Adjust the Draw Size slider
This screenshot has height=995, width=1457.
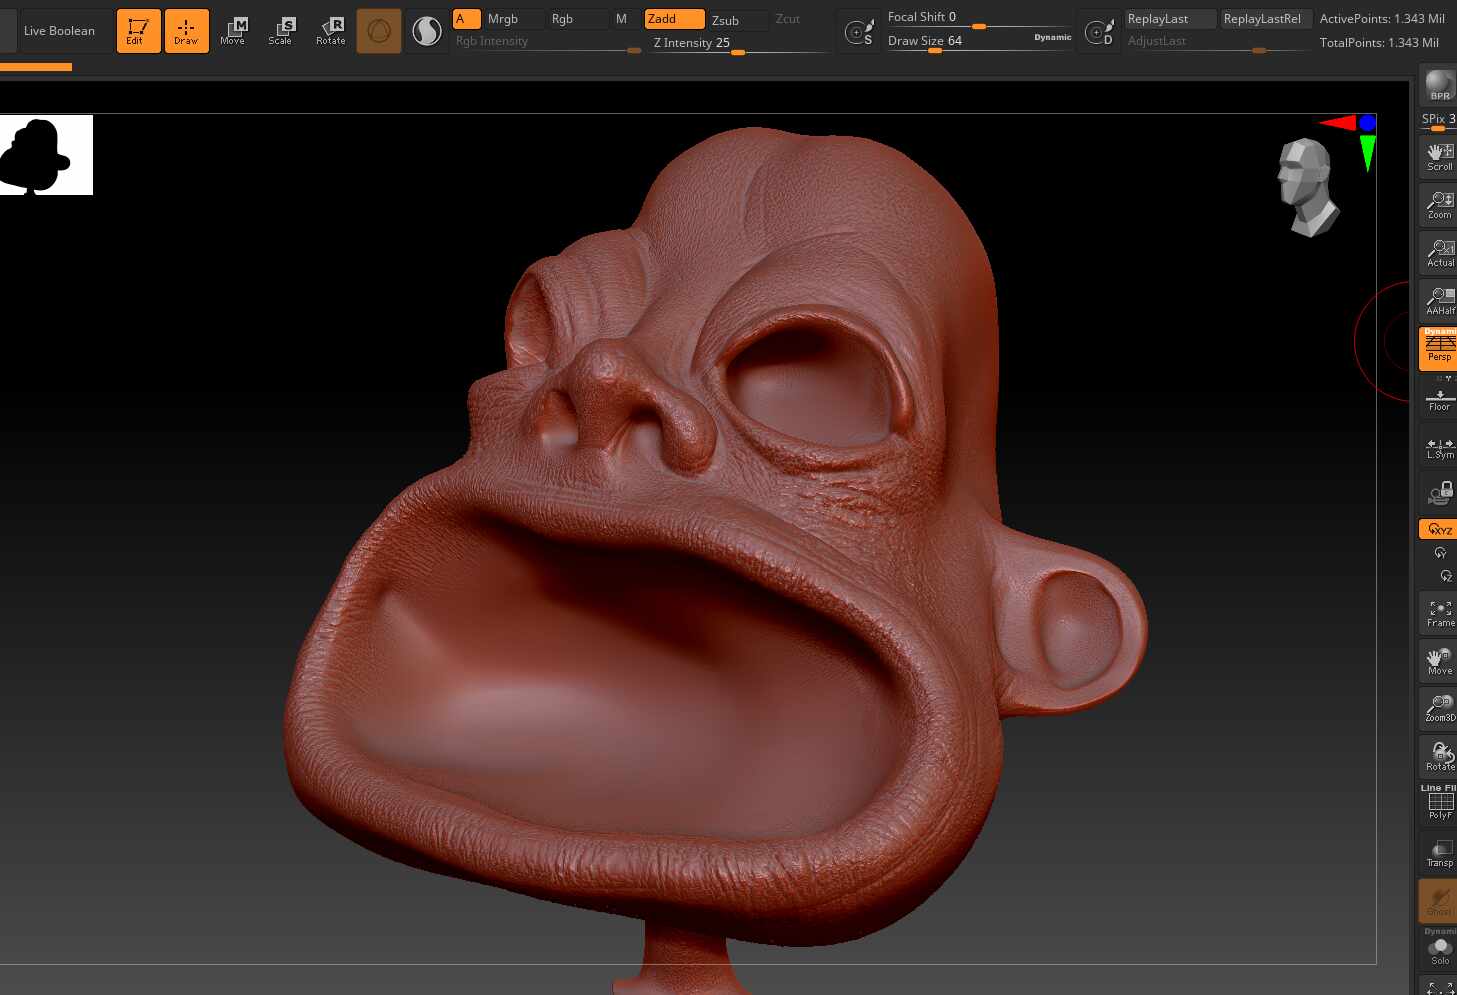pos(978,41)
